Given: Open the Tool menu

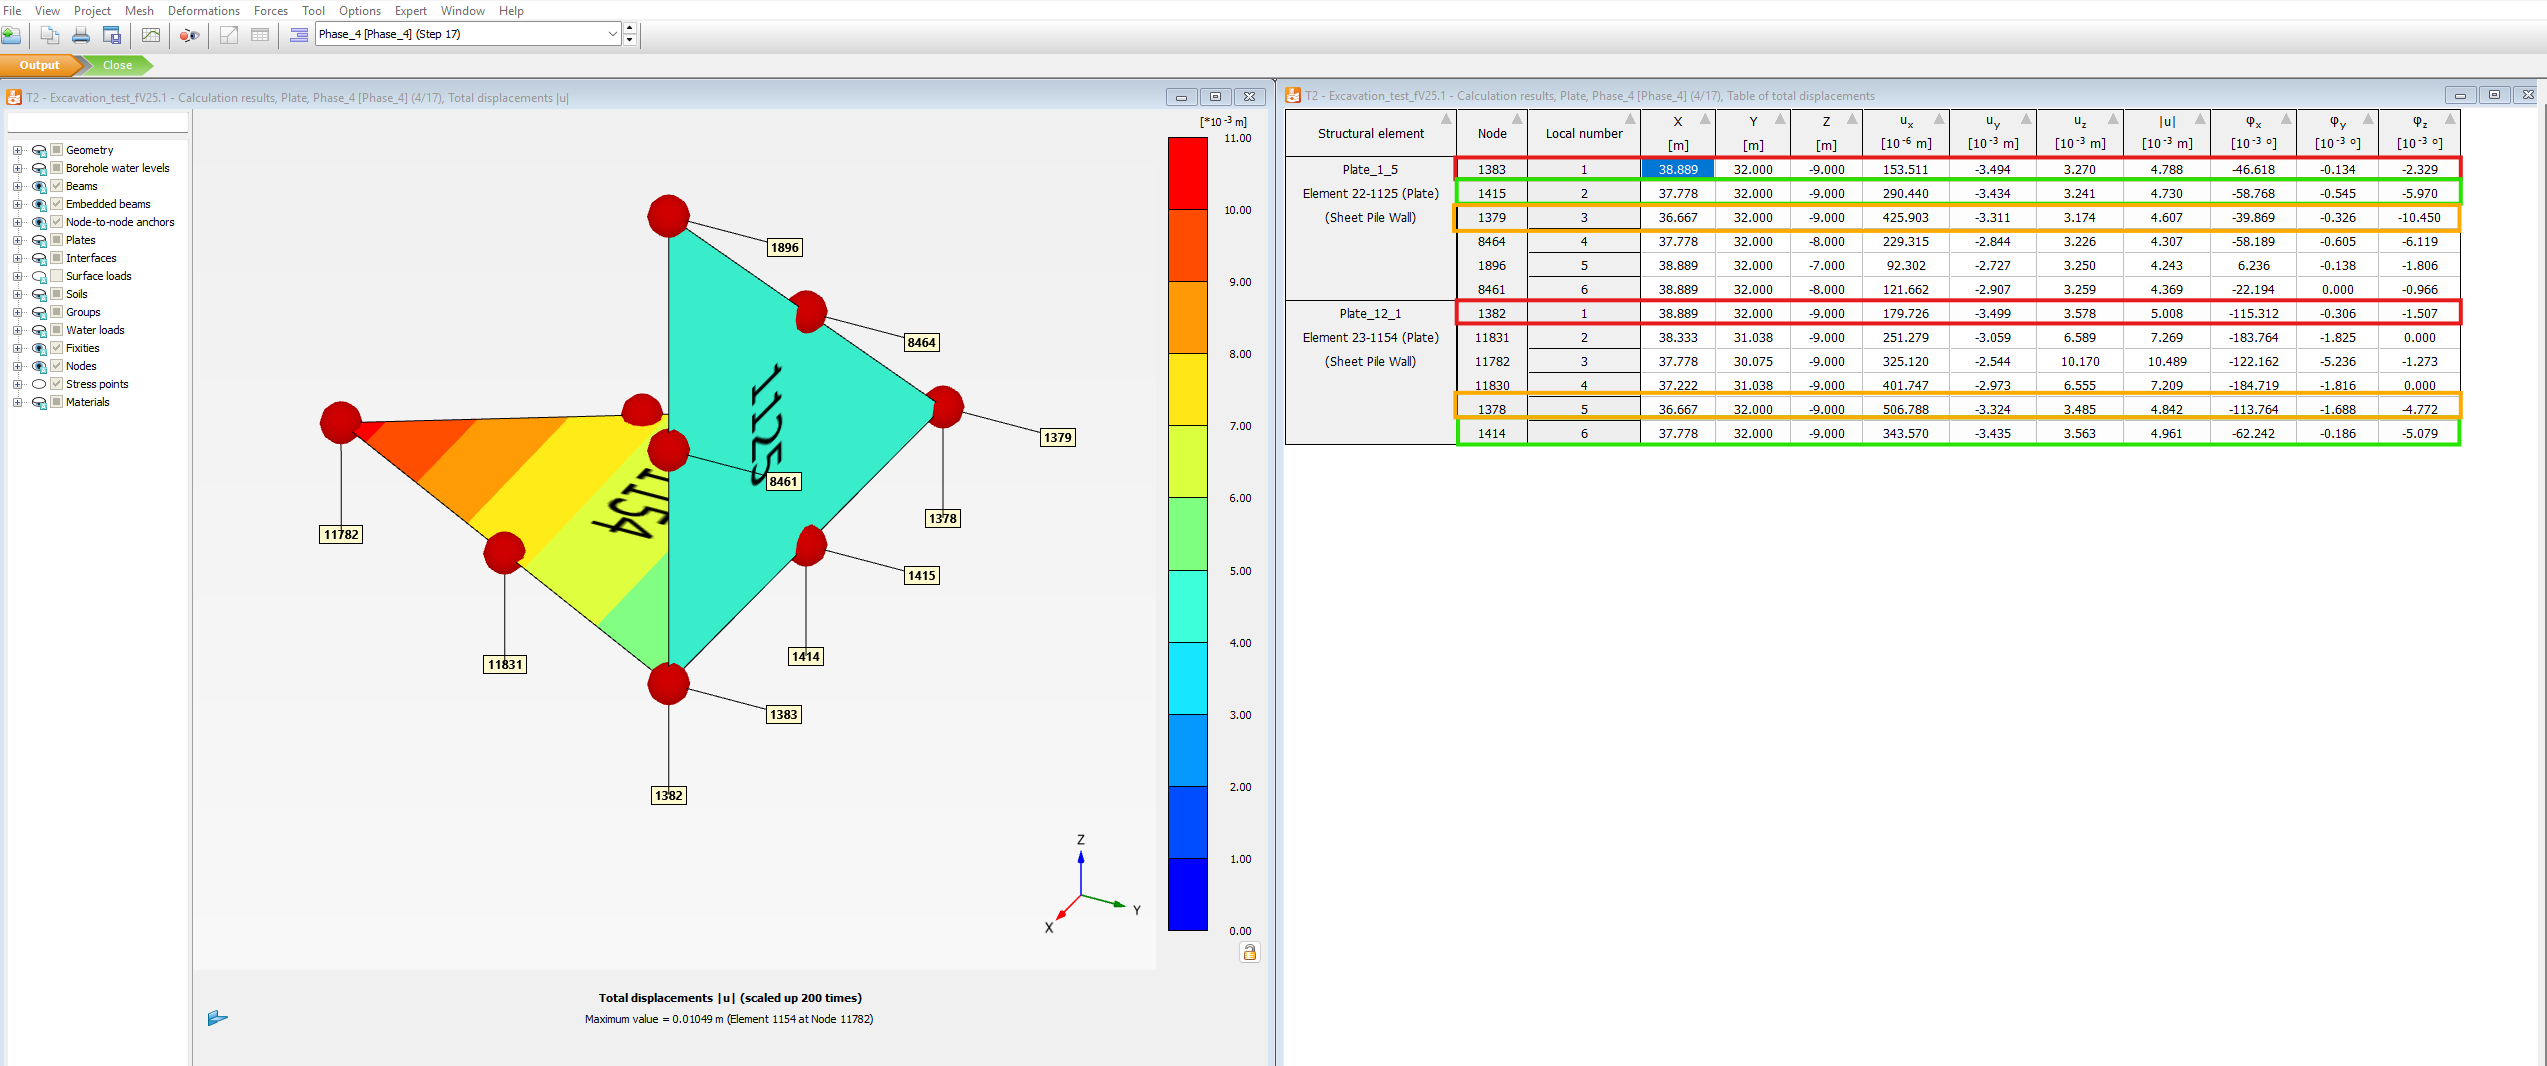Looking at the screenshot, I should coord(313,10).
